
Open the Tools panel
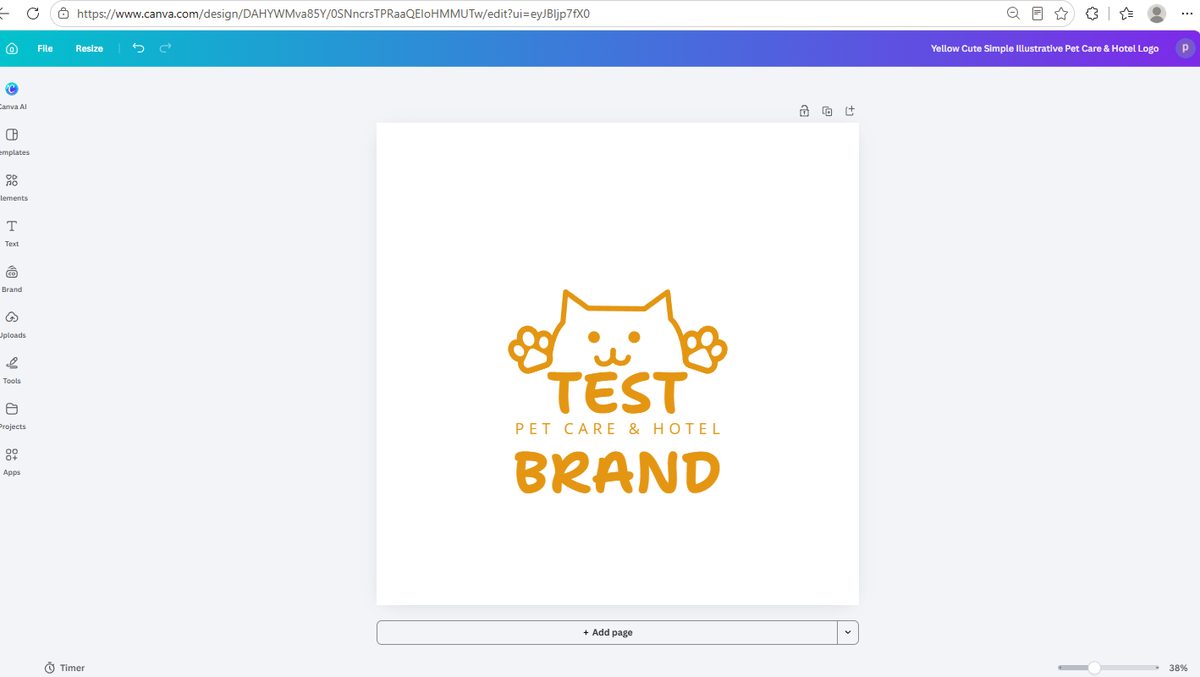[12, 369]
